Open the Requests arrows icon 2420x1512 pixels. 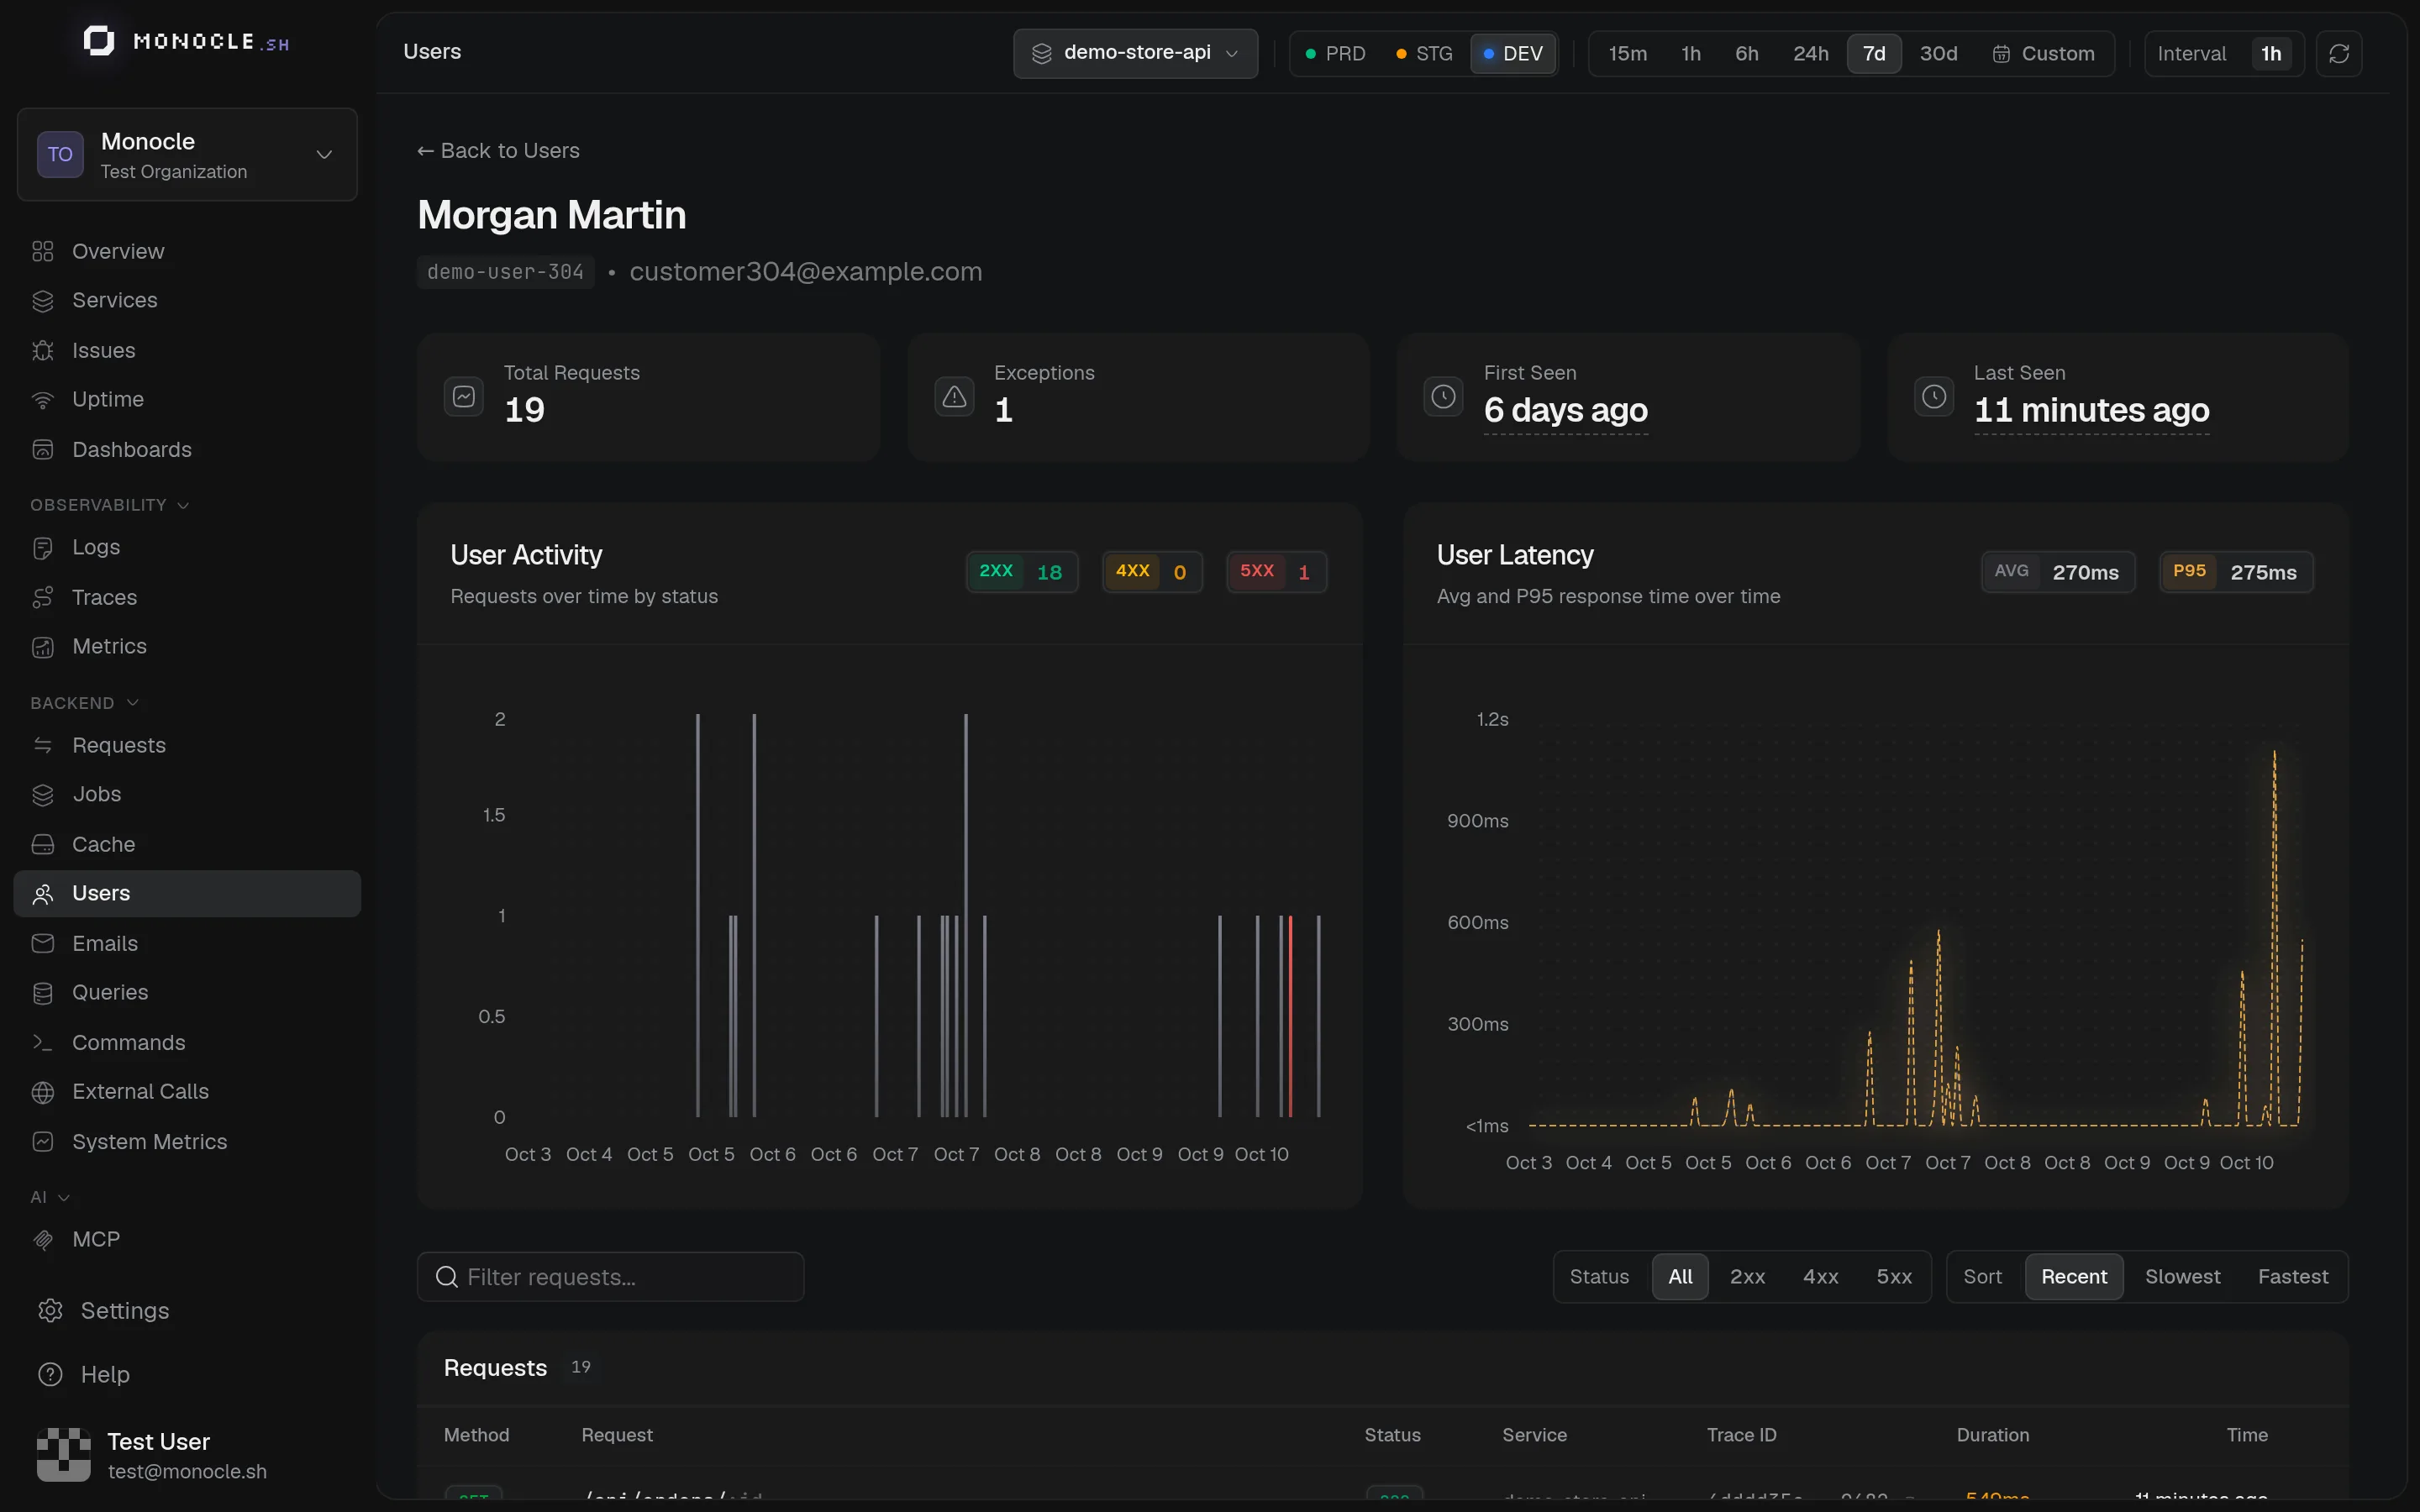point(43,746)
